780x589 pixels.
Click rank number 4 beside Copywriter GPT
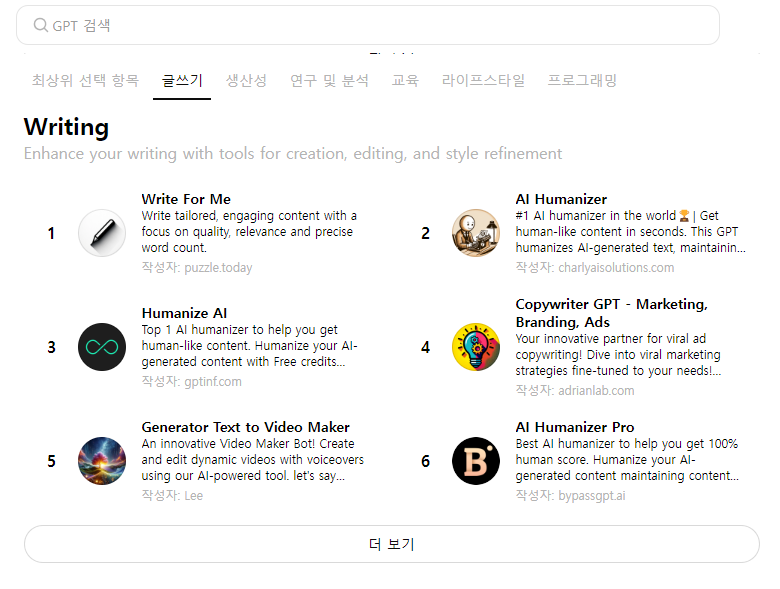425,347
